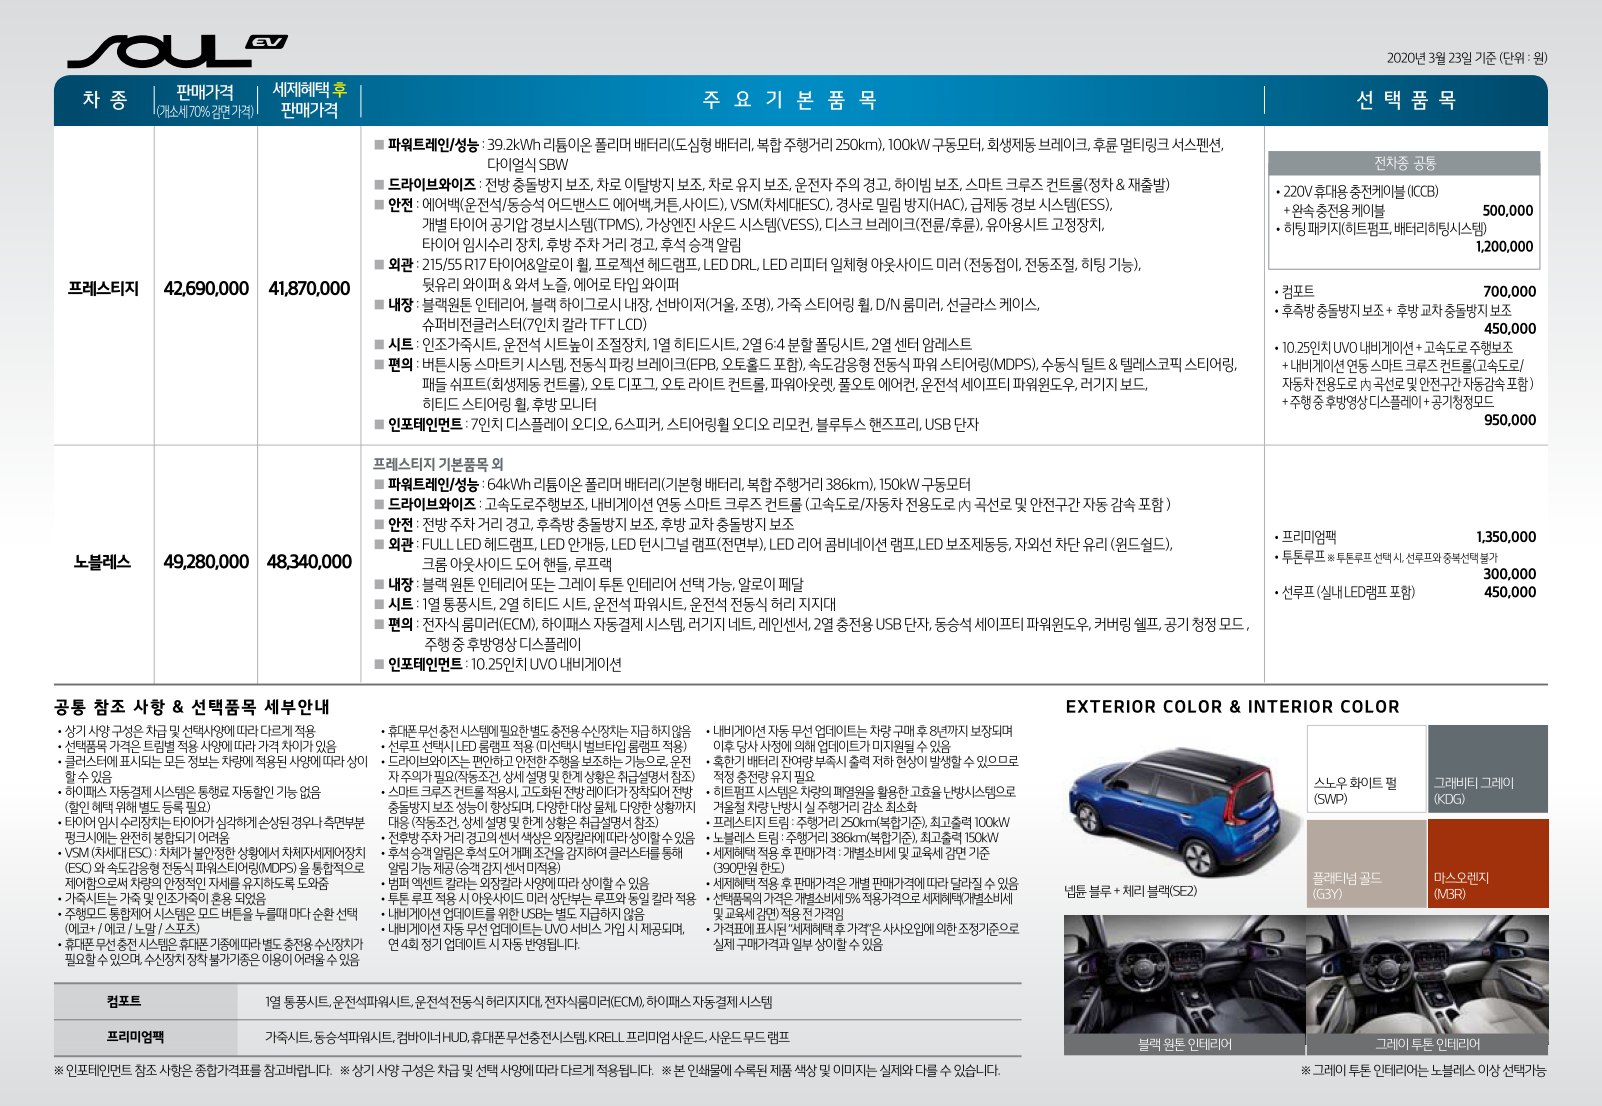Pick the Gravity Grey (KDG) color swatch

(1487, 769)
